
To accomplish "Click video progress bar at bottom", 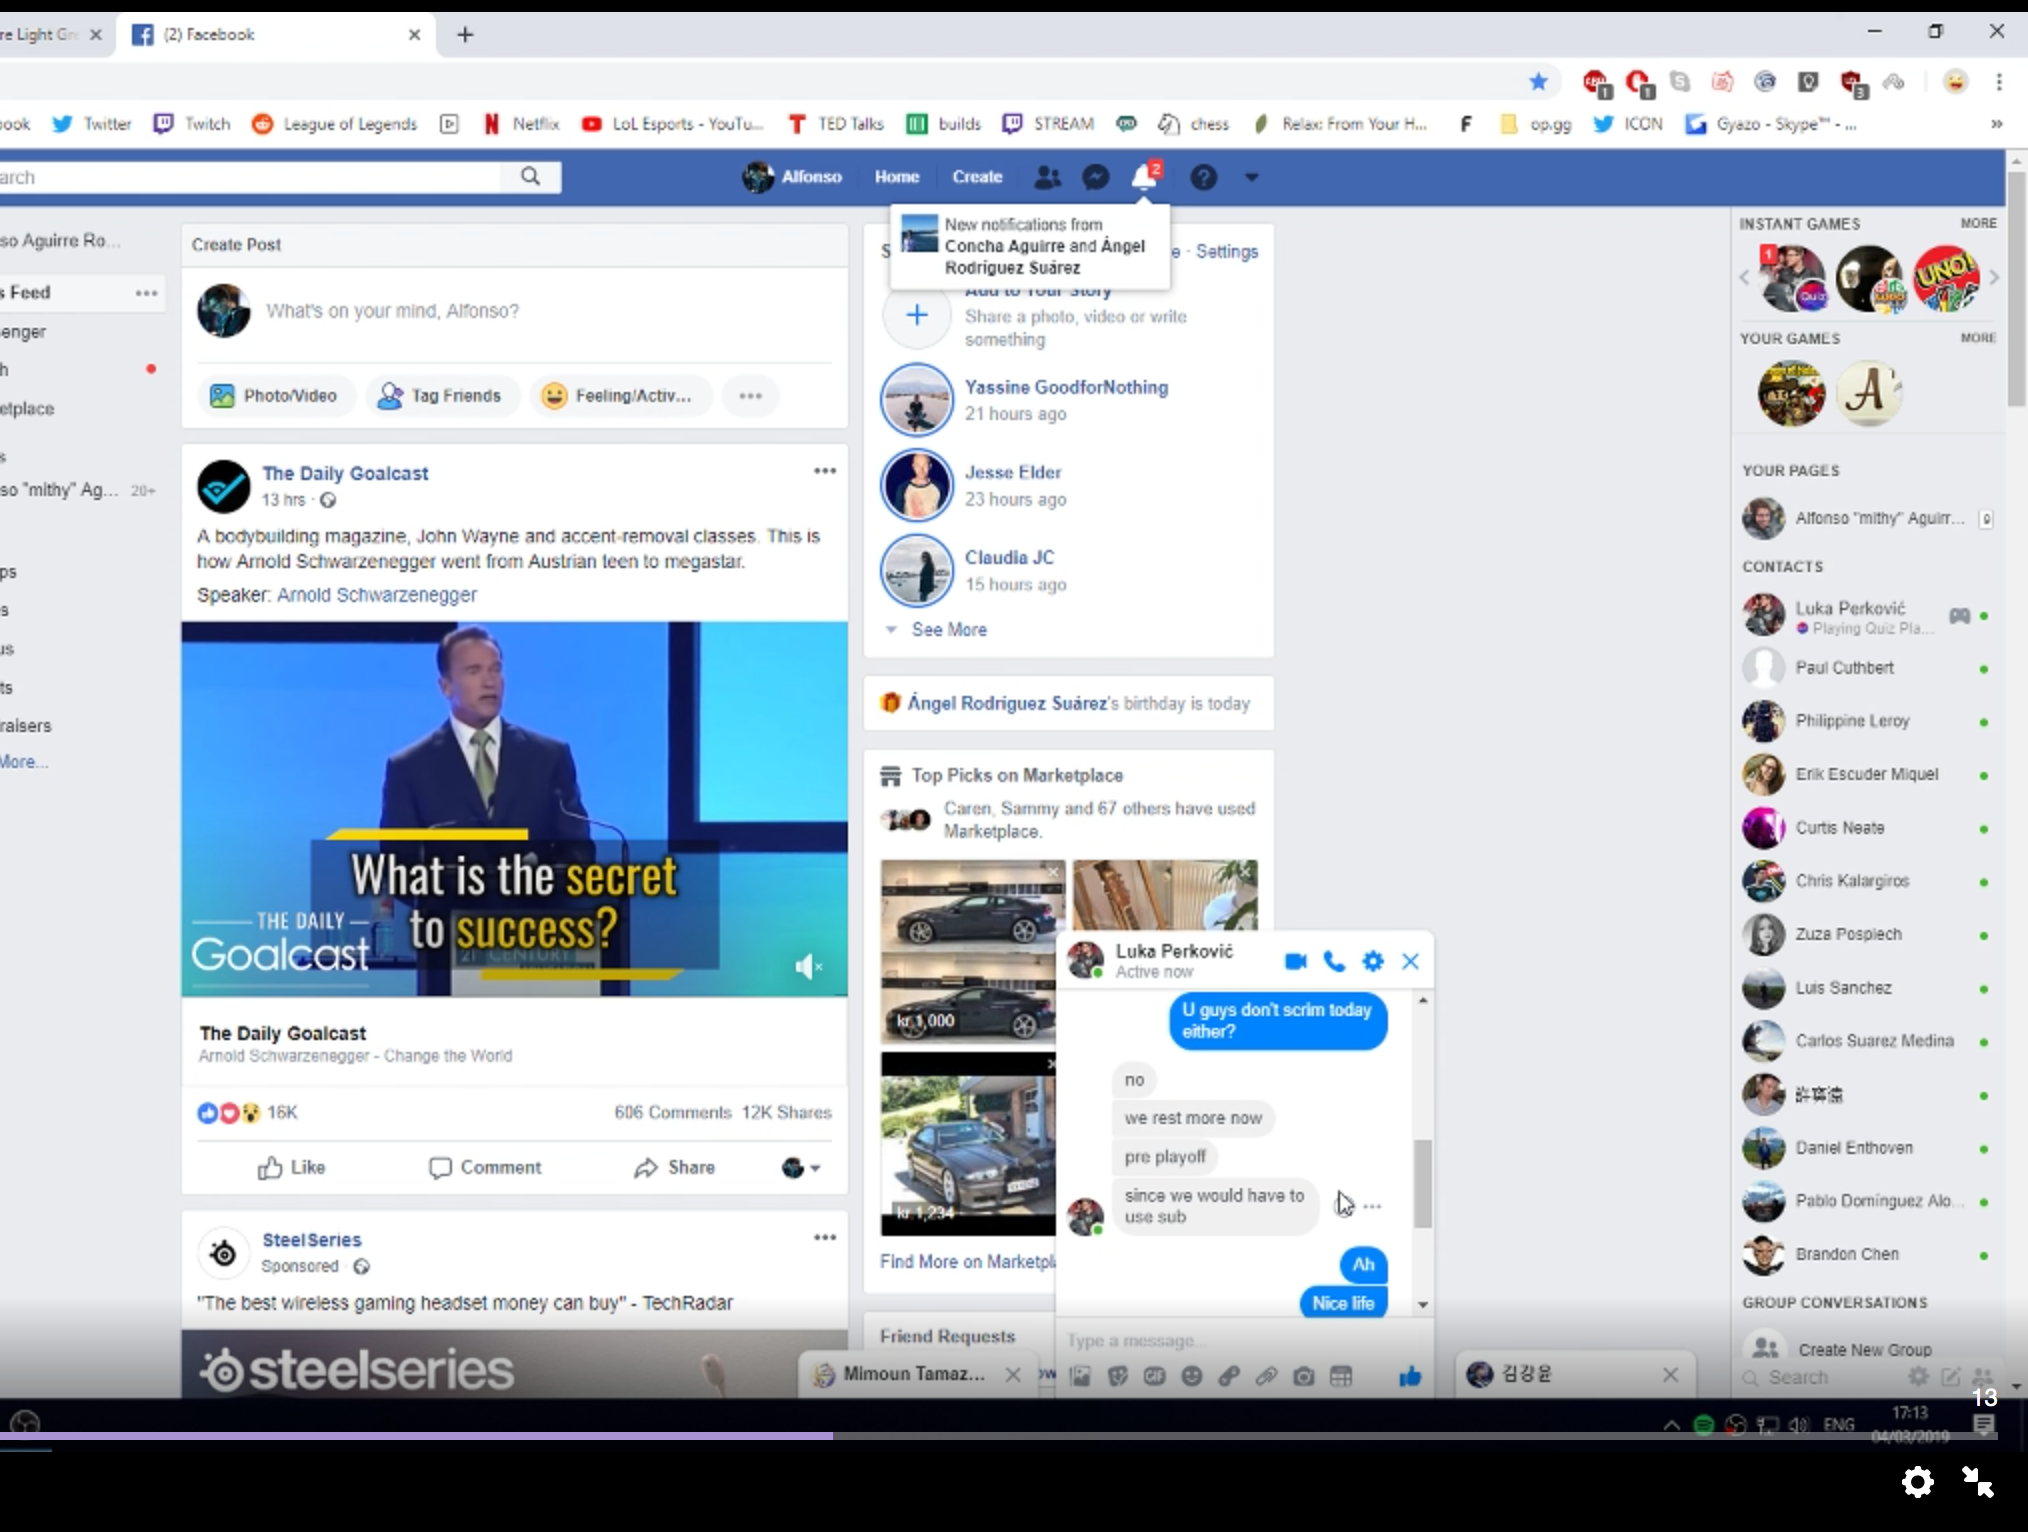I will point(1000,1436).
